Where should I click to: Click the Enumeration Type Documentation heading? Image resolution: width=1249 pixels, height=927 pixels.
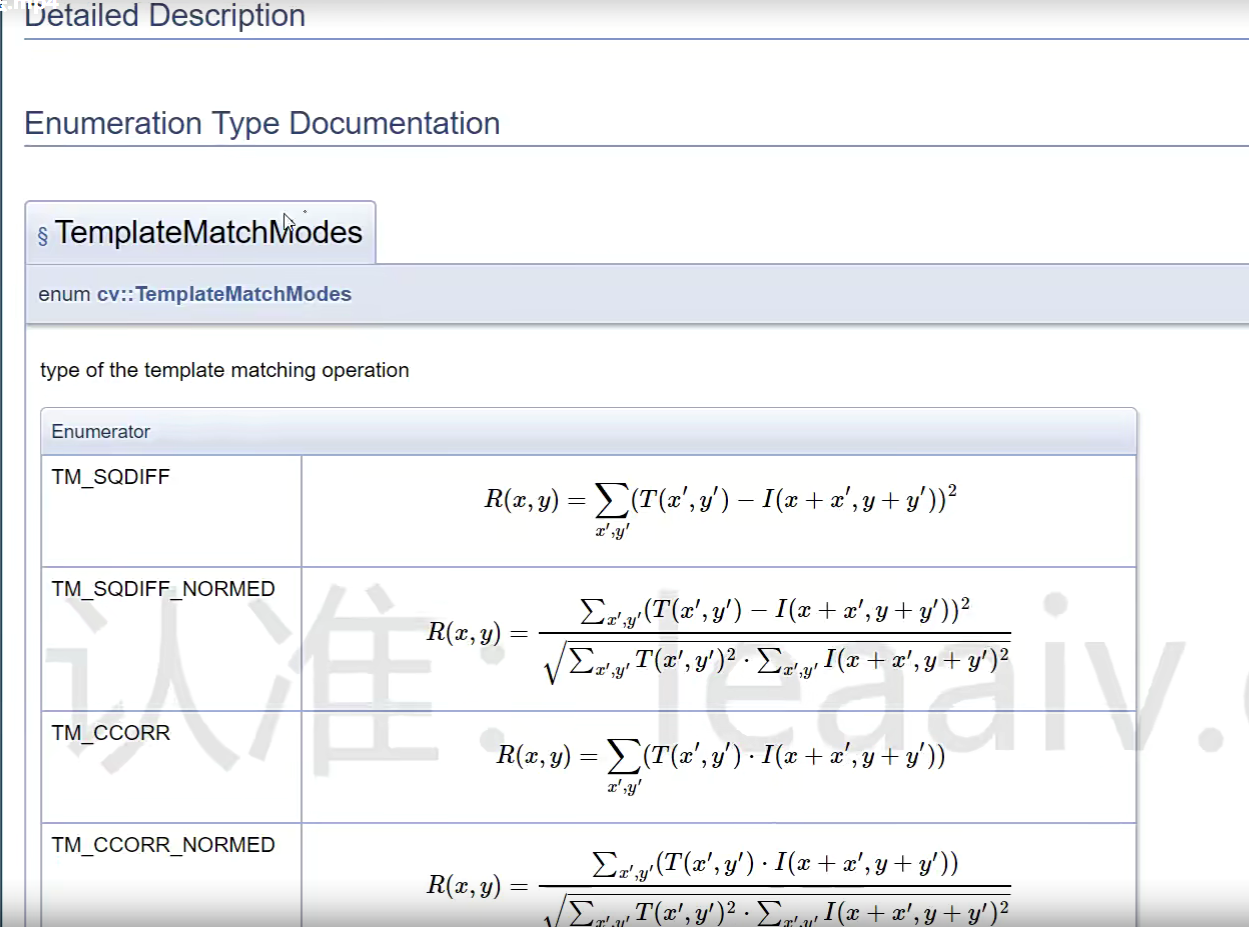point(262,124)
